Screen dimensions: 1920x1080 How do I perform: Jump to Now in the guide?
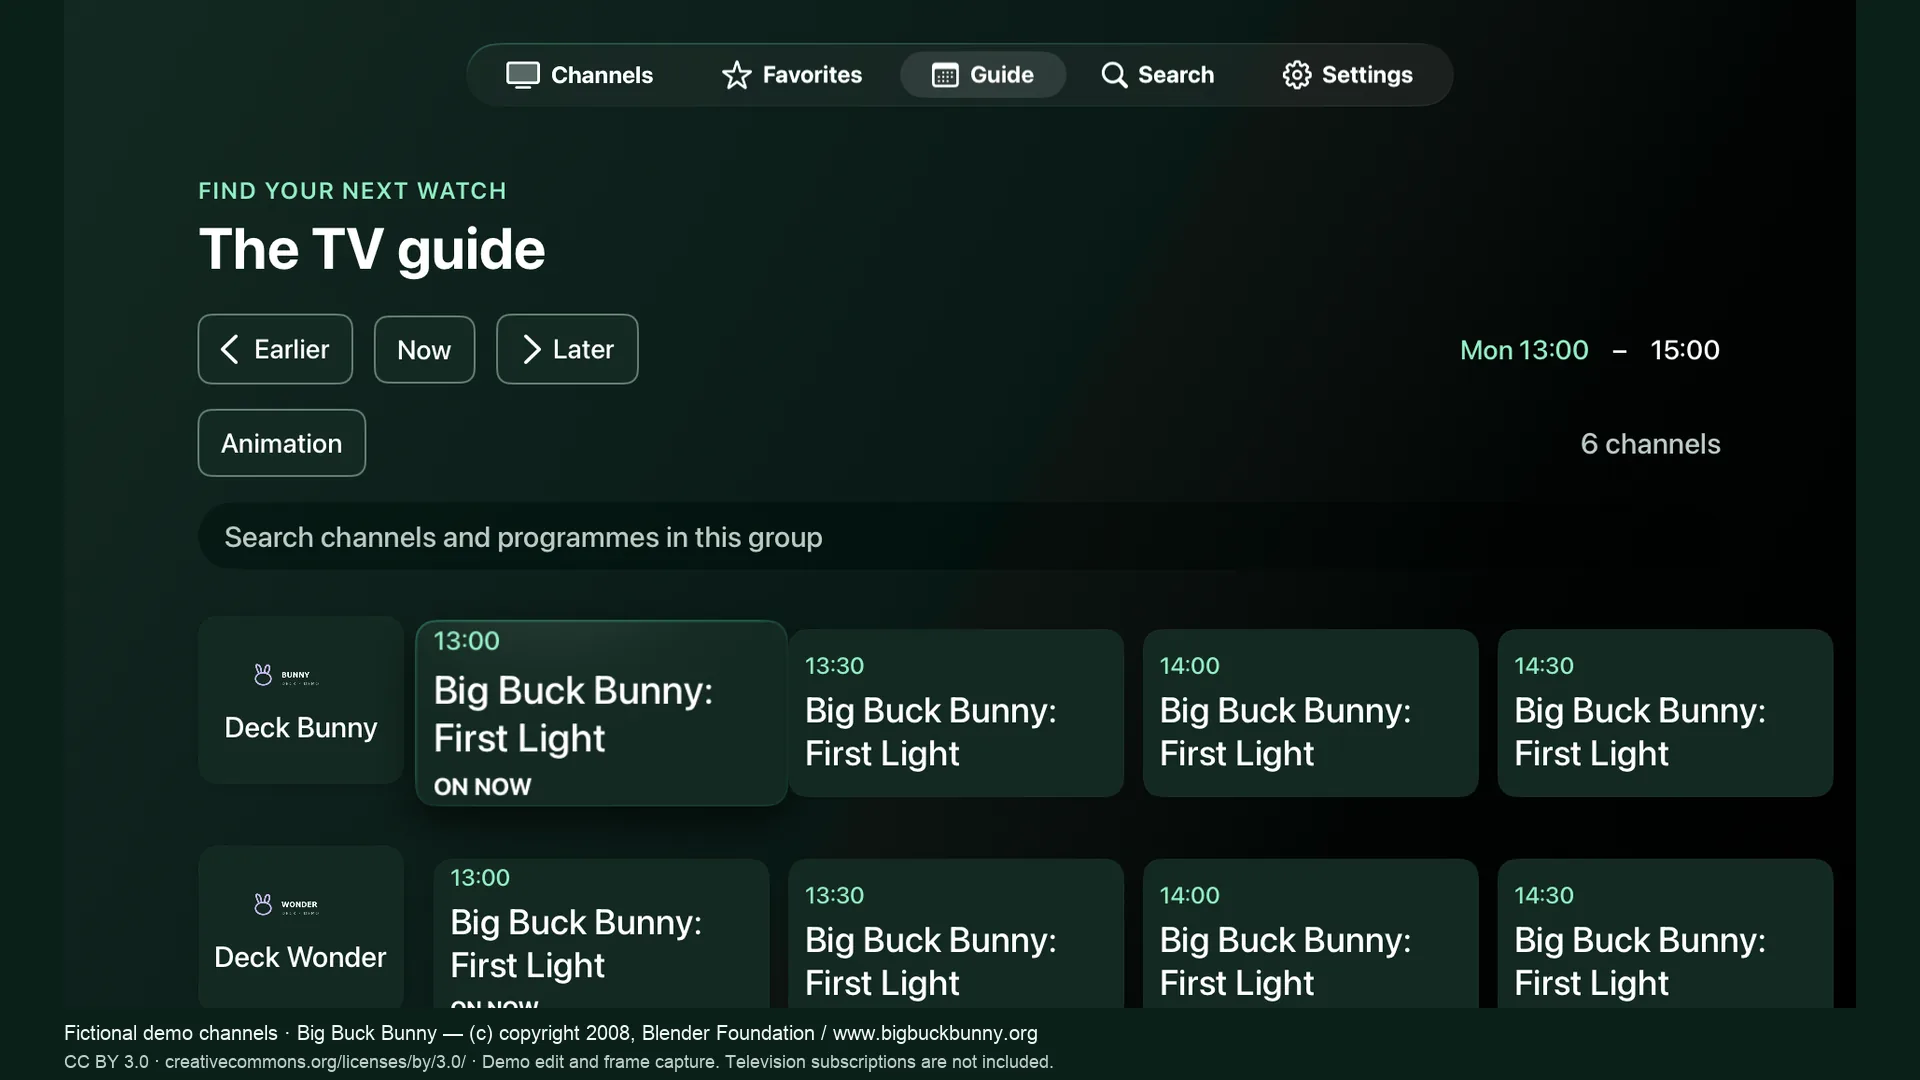[x=424, y=350]
